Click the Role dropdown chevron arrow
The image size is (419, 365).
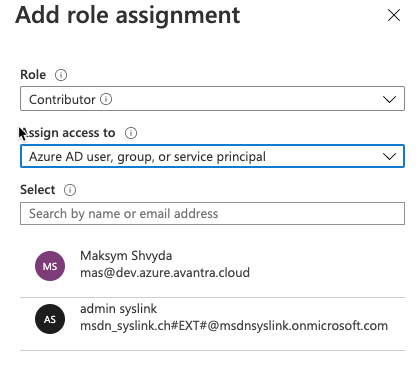tap(389, 99)
